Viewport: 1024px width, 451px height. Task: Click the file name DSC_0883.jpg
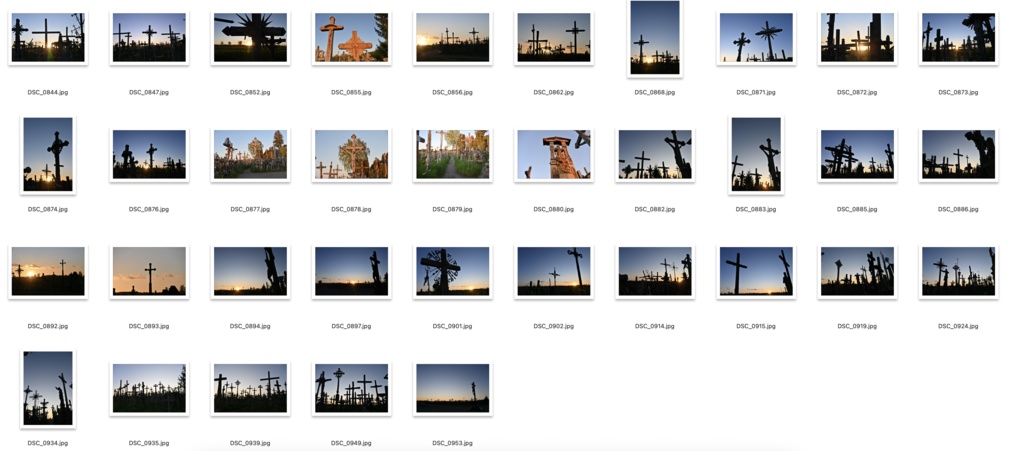click(x=756, y=210)
